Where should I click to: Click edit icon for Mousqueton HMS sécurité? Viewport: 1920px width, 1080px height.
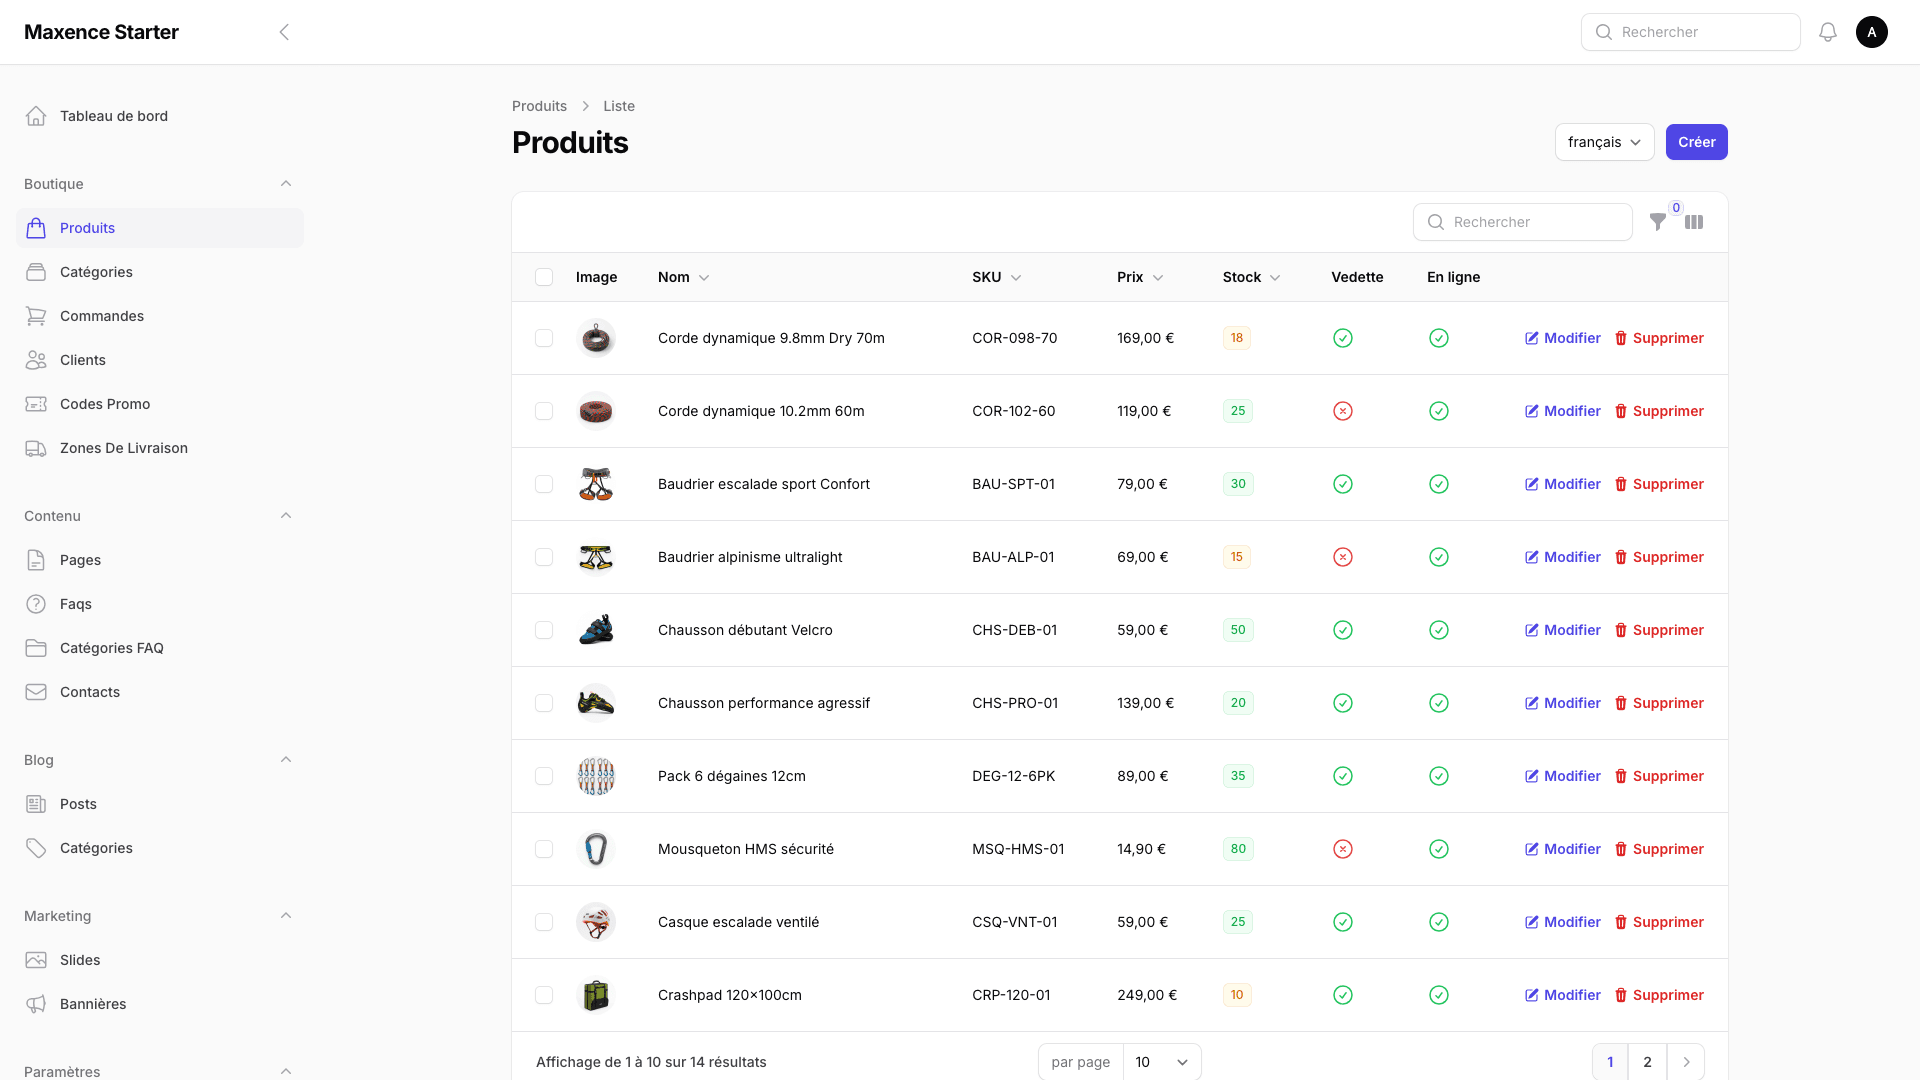coord(1531,849)
